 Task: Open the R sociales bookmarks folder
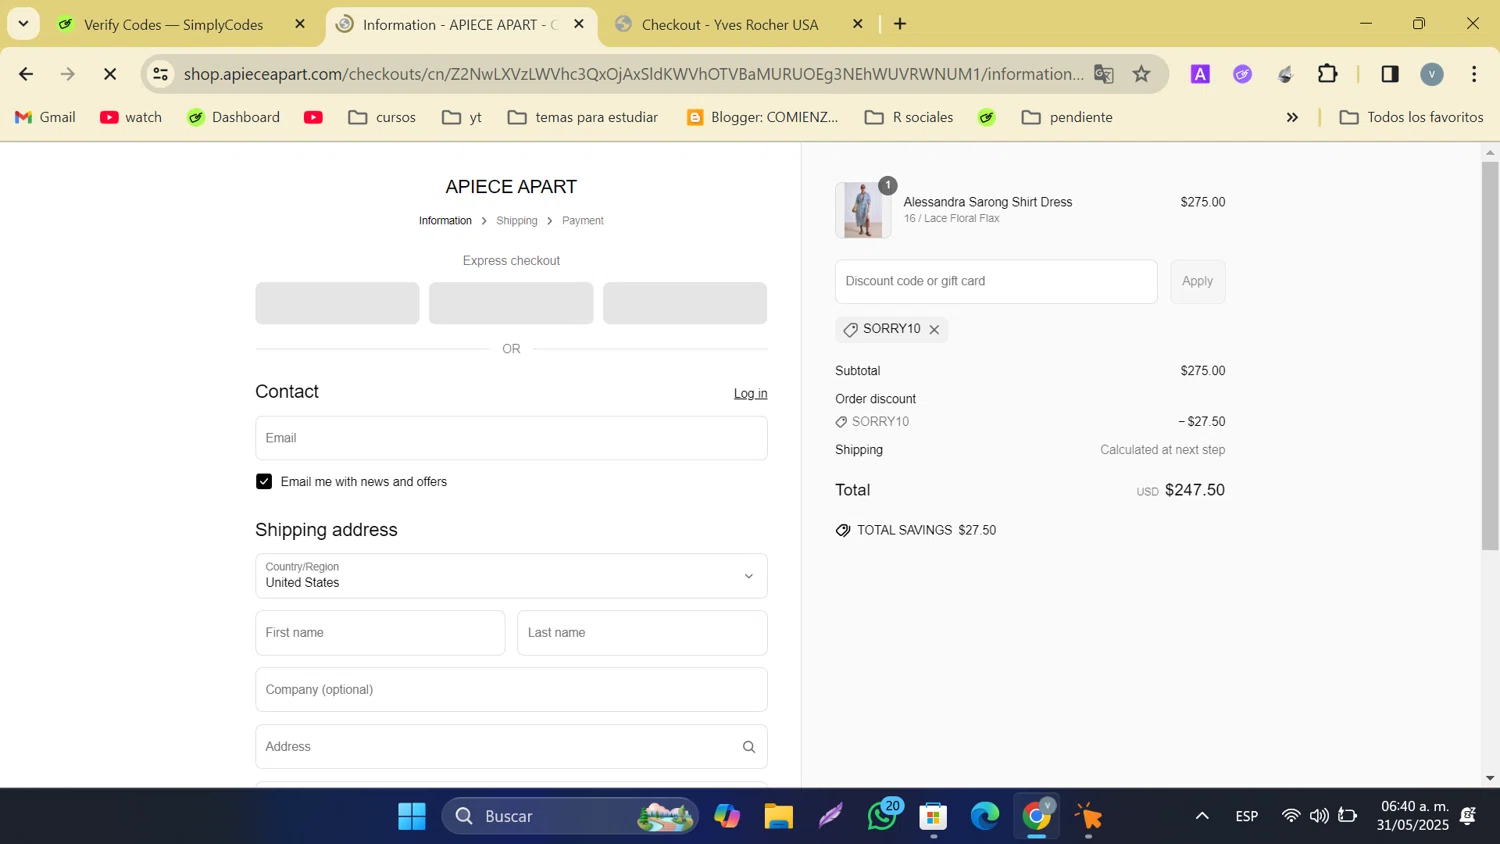(909, 117)
